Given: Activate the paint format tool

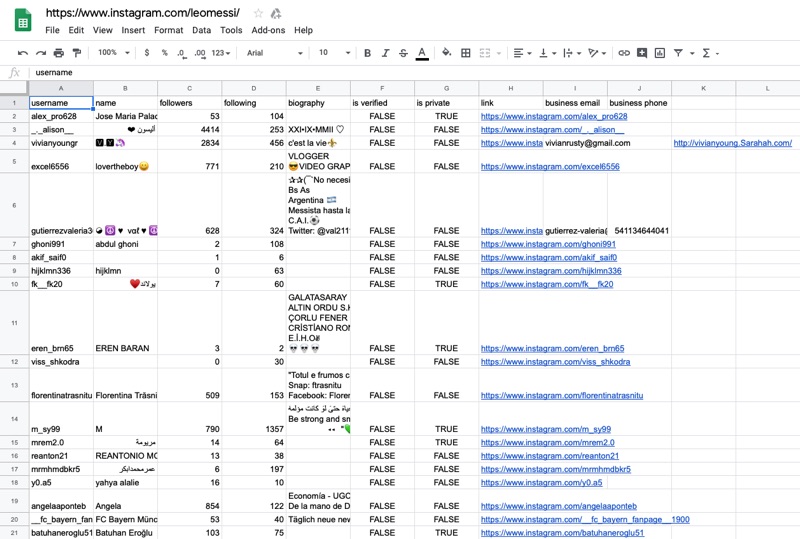Looking at the screenshot, I should (77, 53).
